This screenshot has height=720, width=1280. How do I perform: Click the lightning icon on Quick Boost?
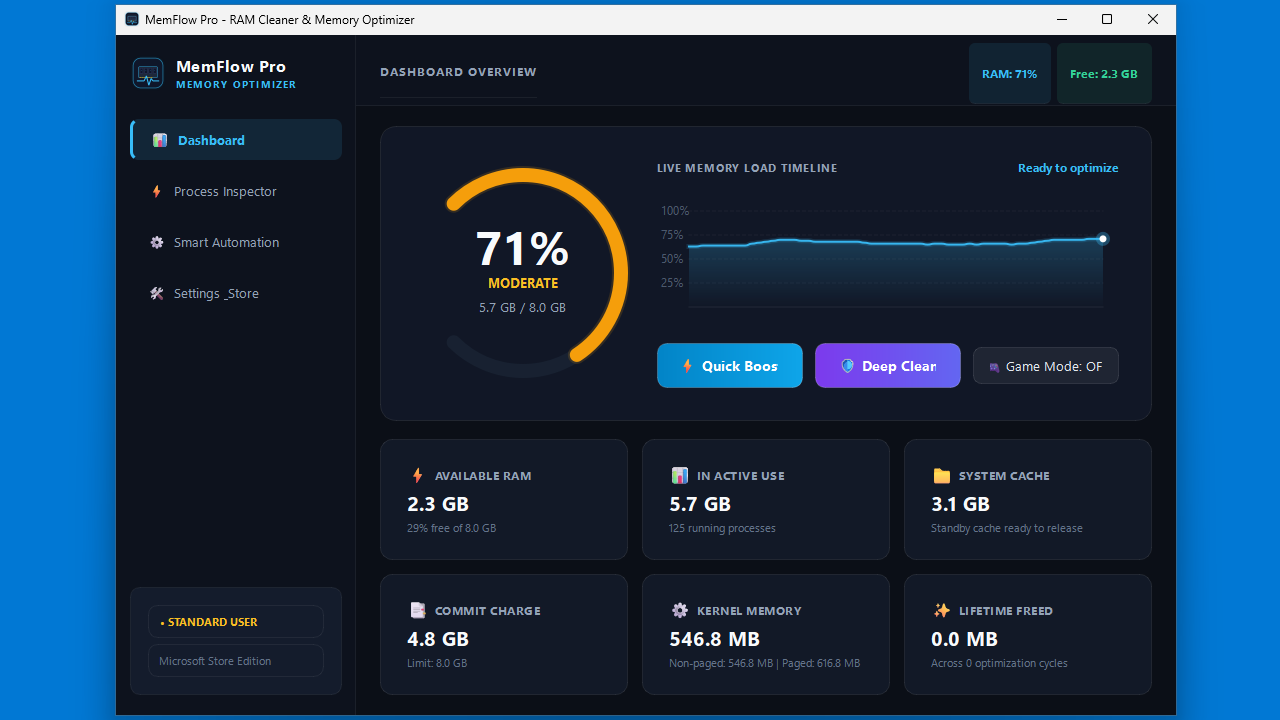[687, 366]
